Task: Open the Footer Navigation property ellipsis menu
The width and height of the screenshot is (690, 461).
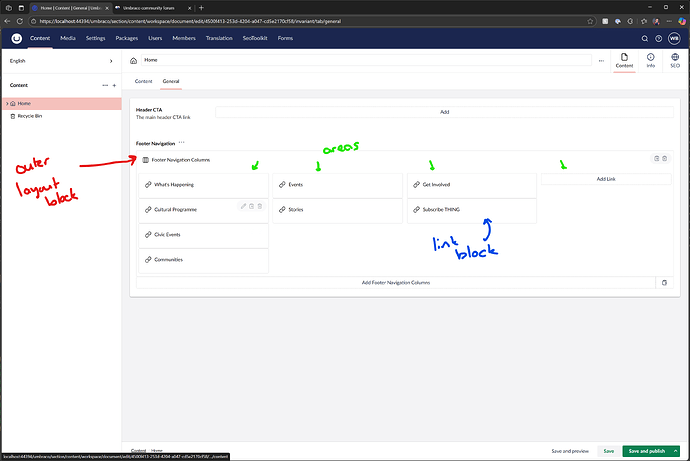Action: pyautogui.click(x=181, y=143)
